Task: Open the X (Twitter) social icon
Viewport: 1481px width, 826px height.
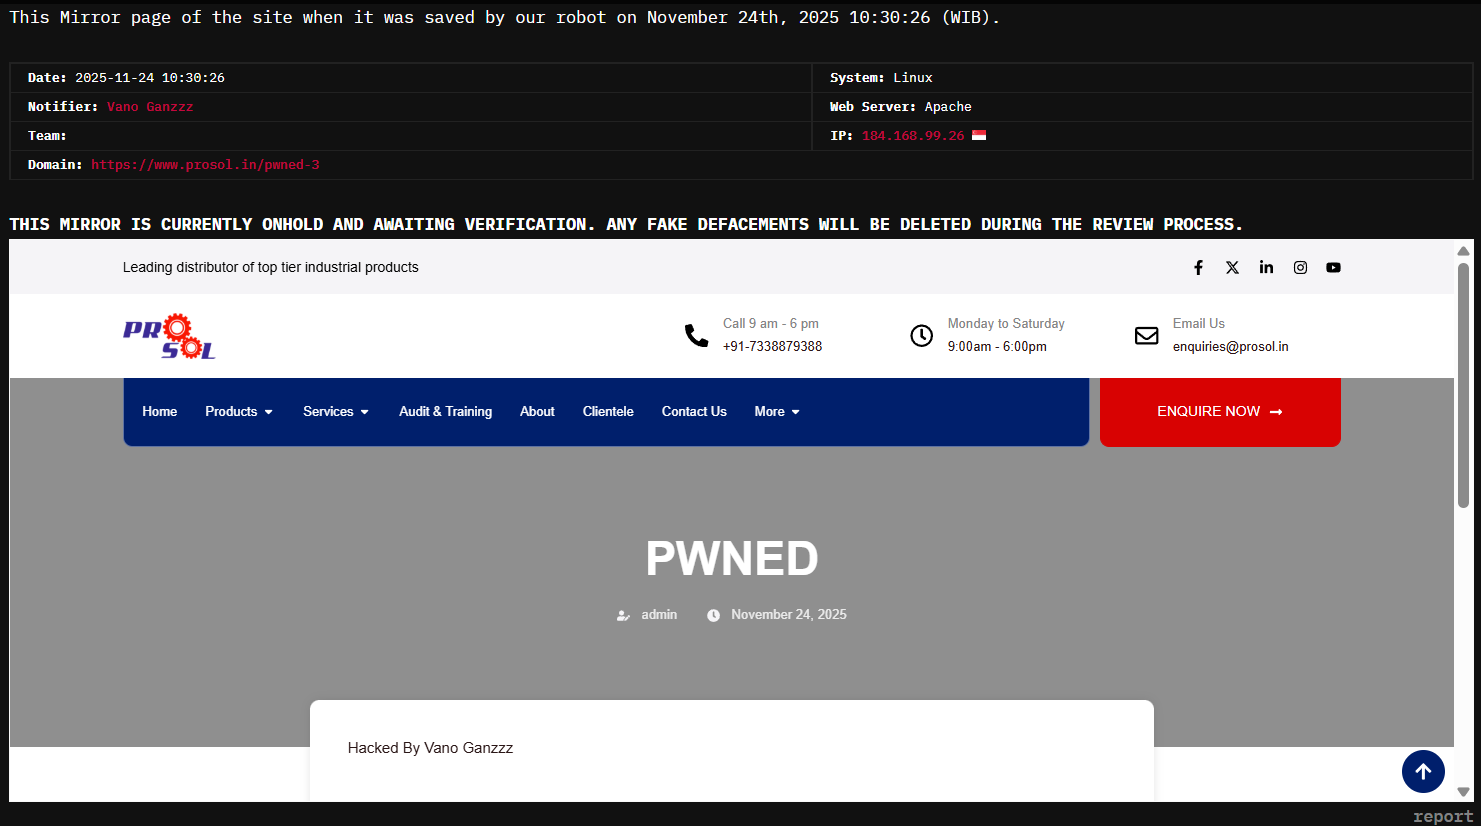Action: 1232,267
